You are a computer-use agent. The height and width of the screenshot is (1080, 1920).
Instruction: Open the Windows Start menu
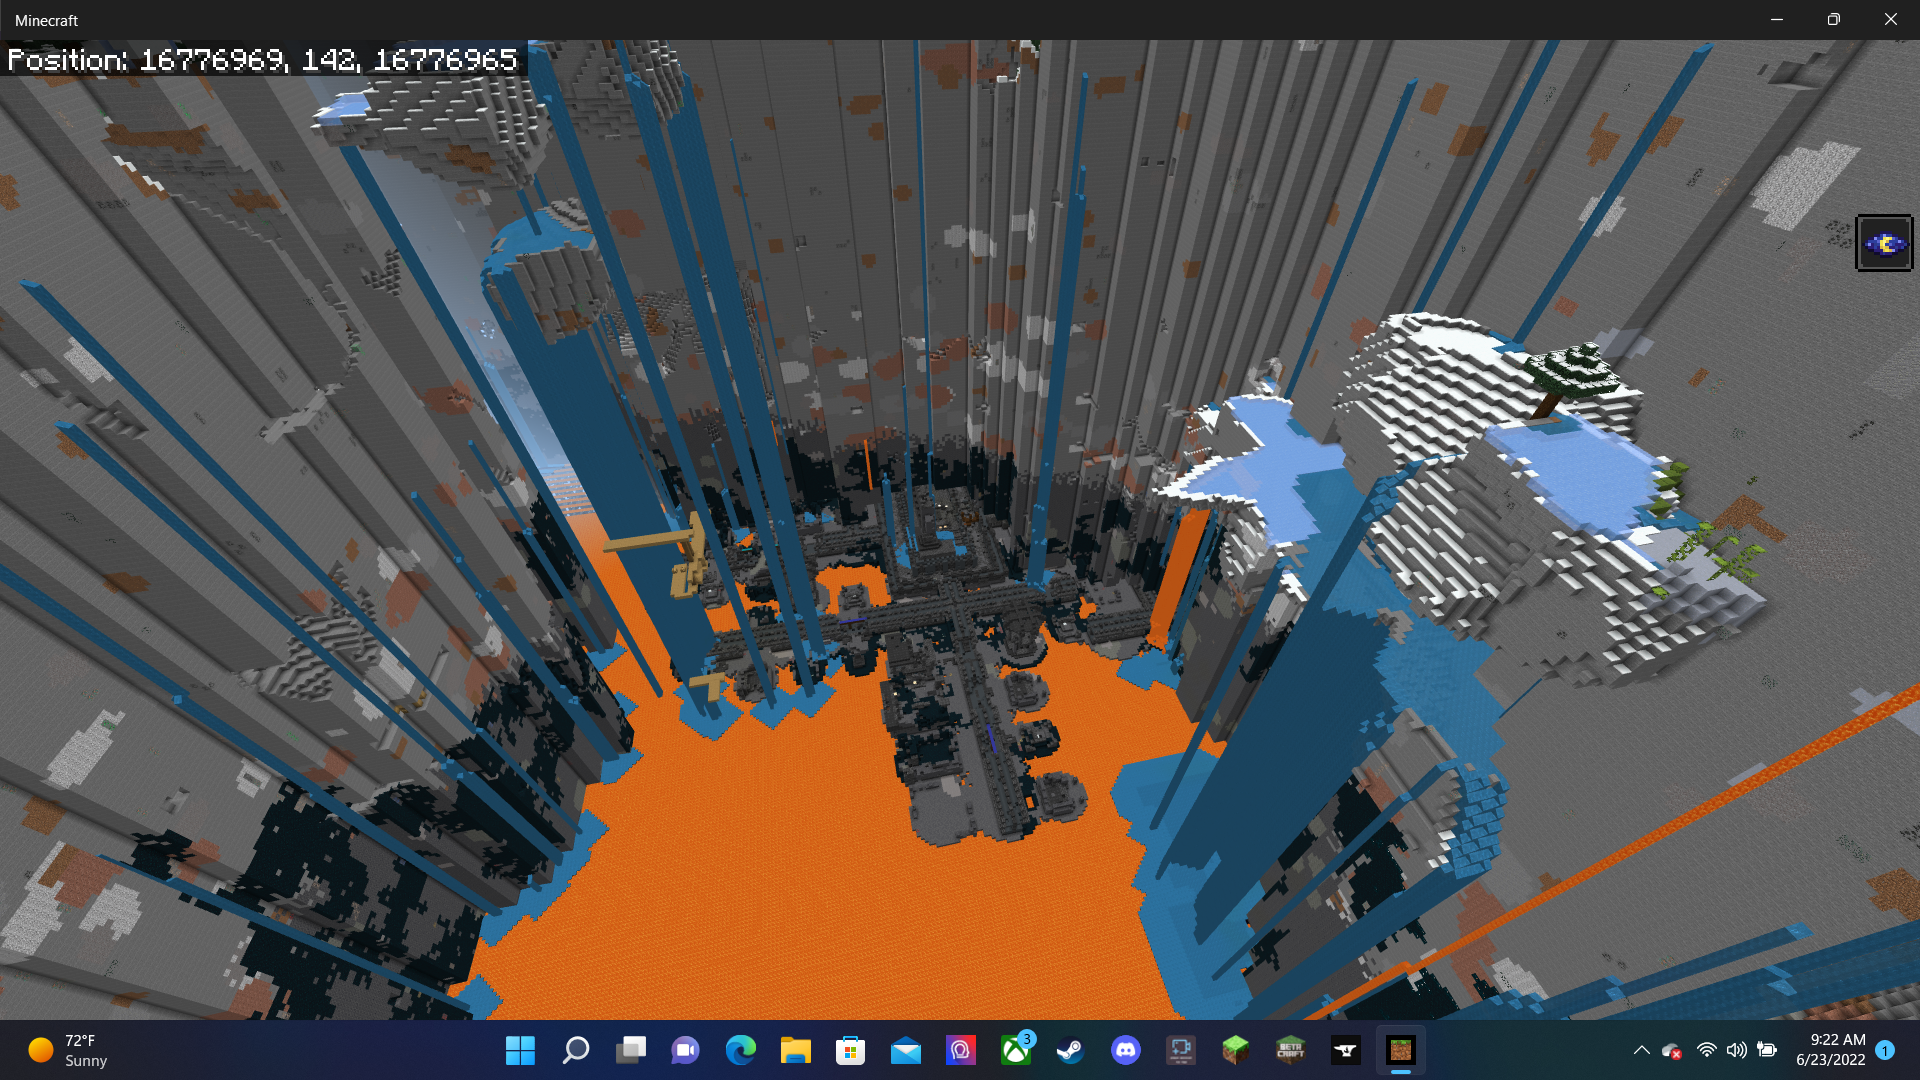point(520,1050)
